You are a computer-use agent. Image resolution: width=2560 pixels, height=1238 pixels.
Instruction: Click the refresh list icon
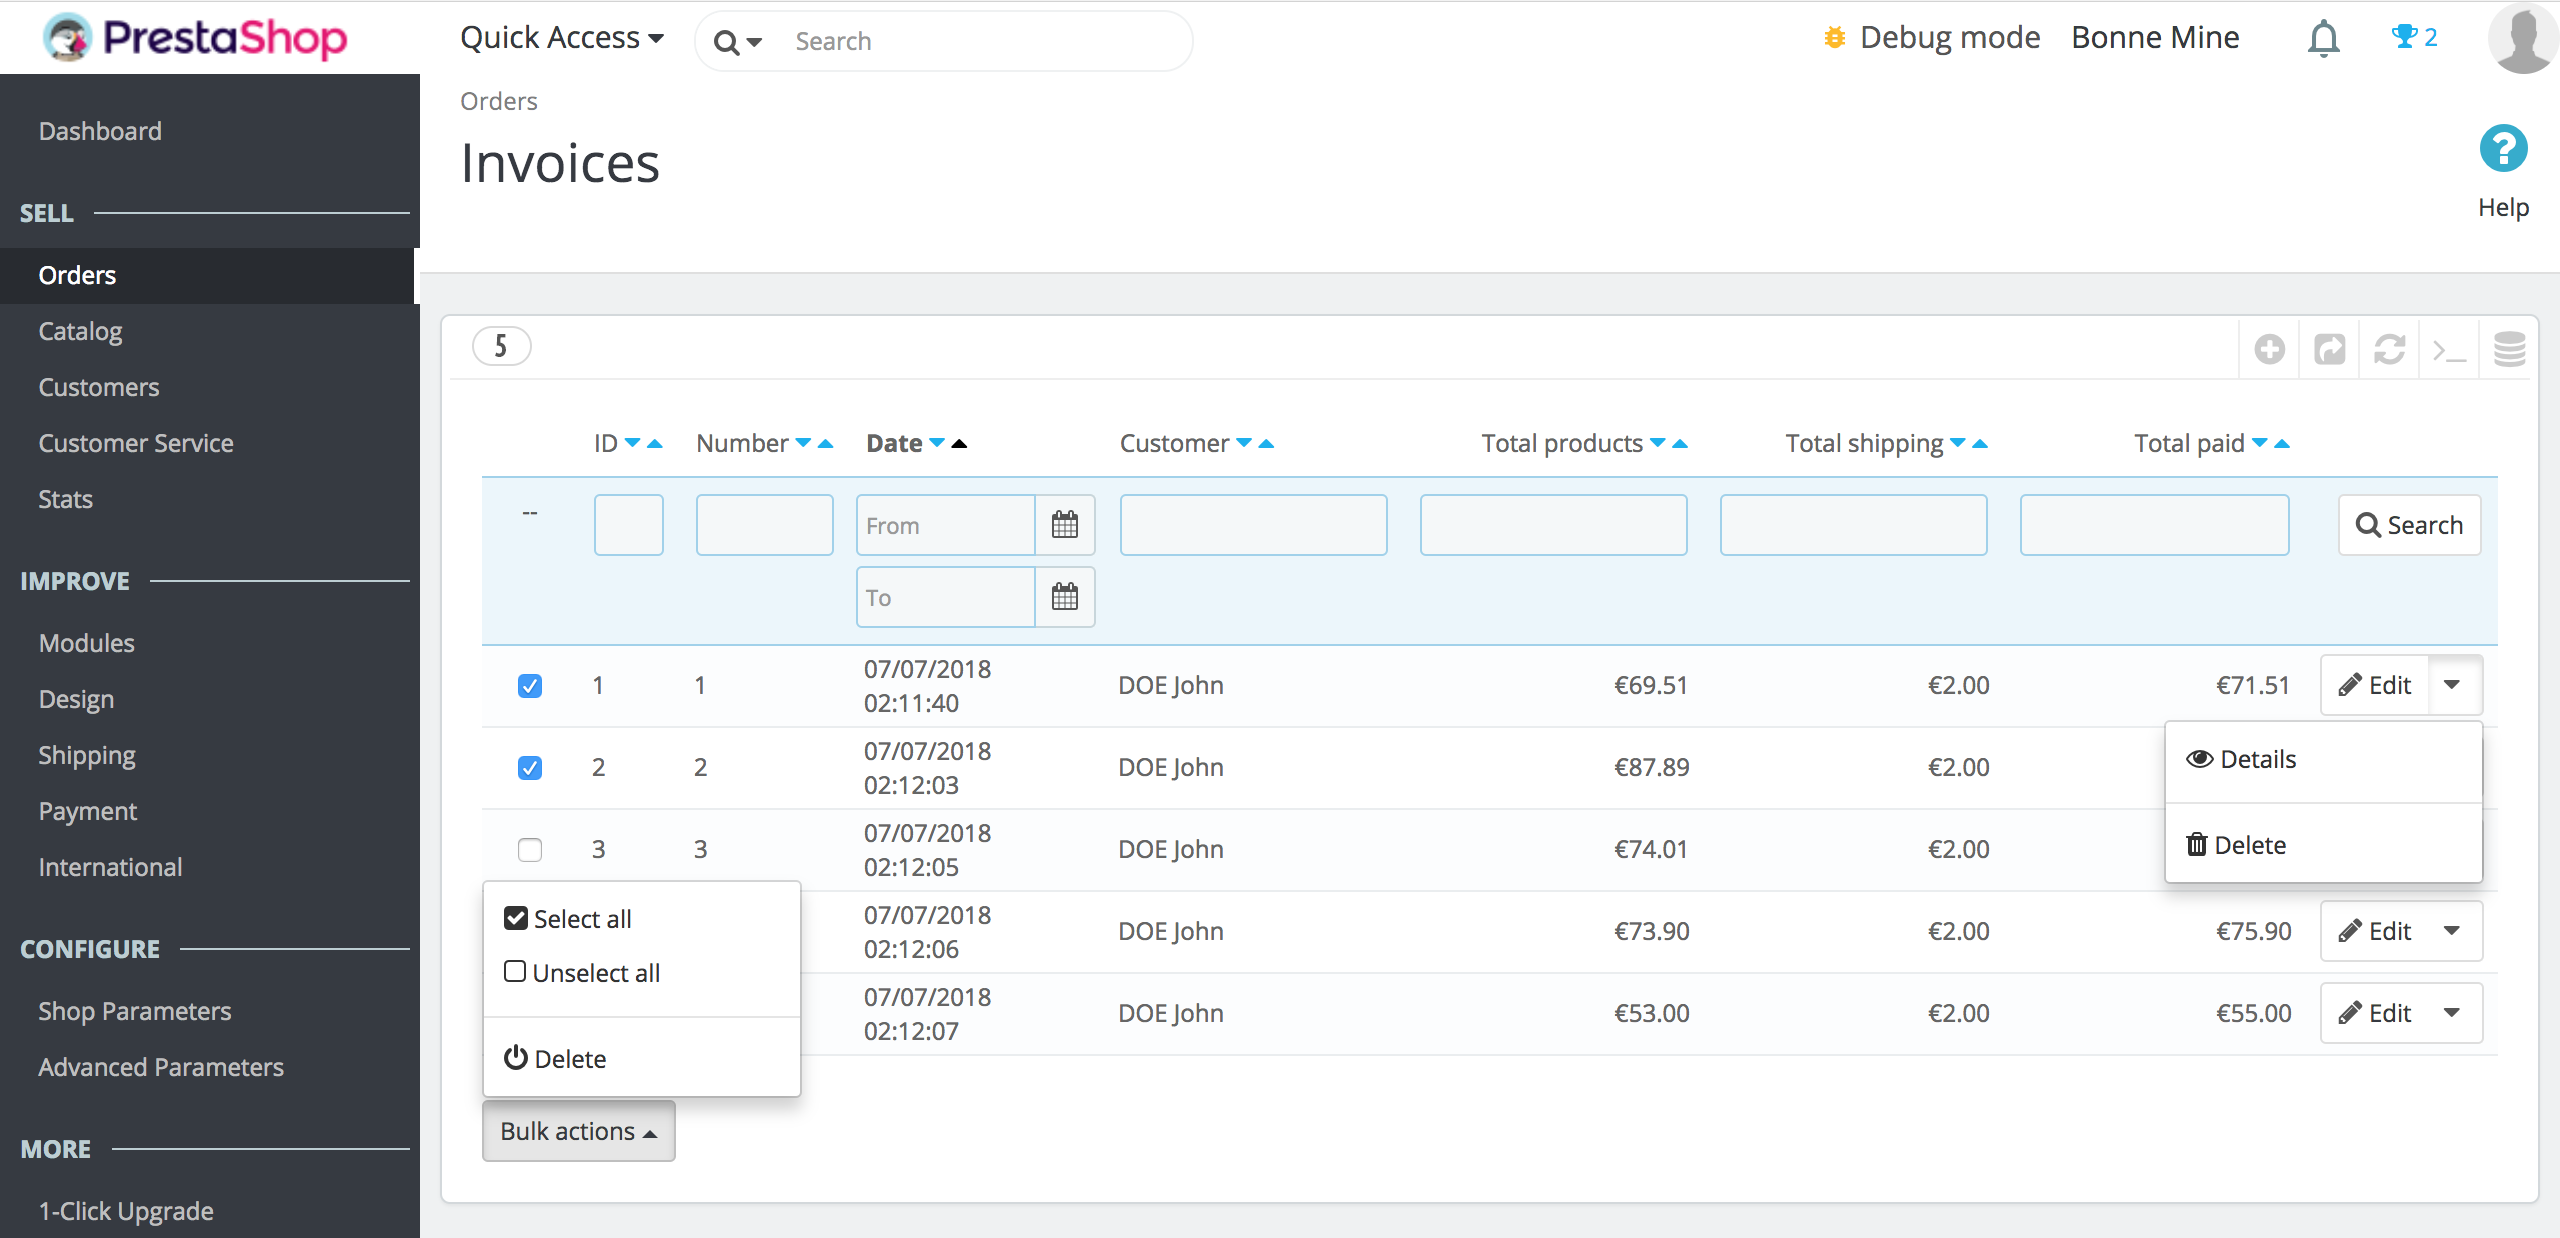click(2389, 349)
